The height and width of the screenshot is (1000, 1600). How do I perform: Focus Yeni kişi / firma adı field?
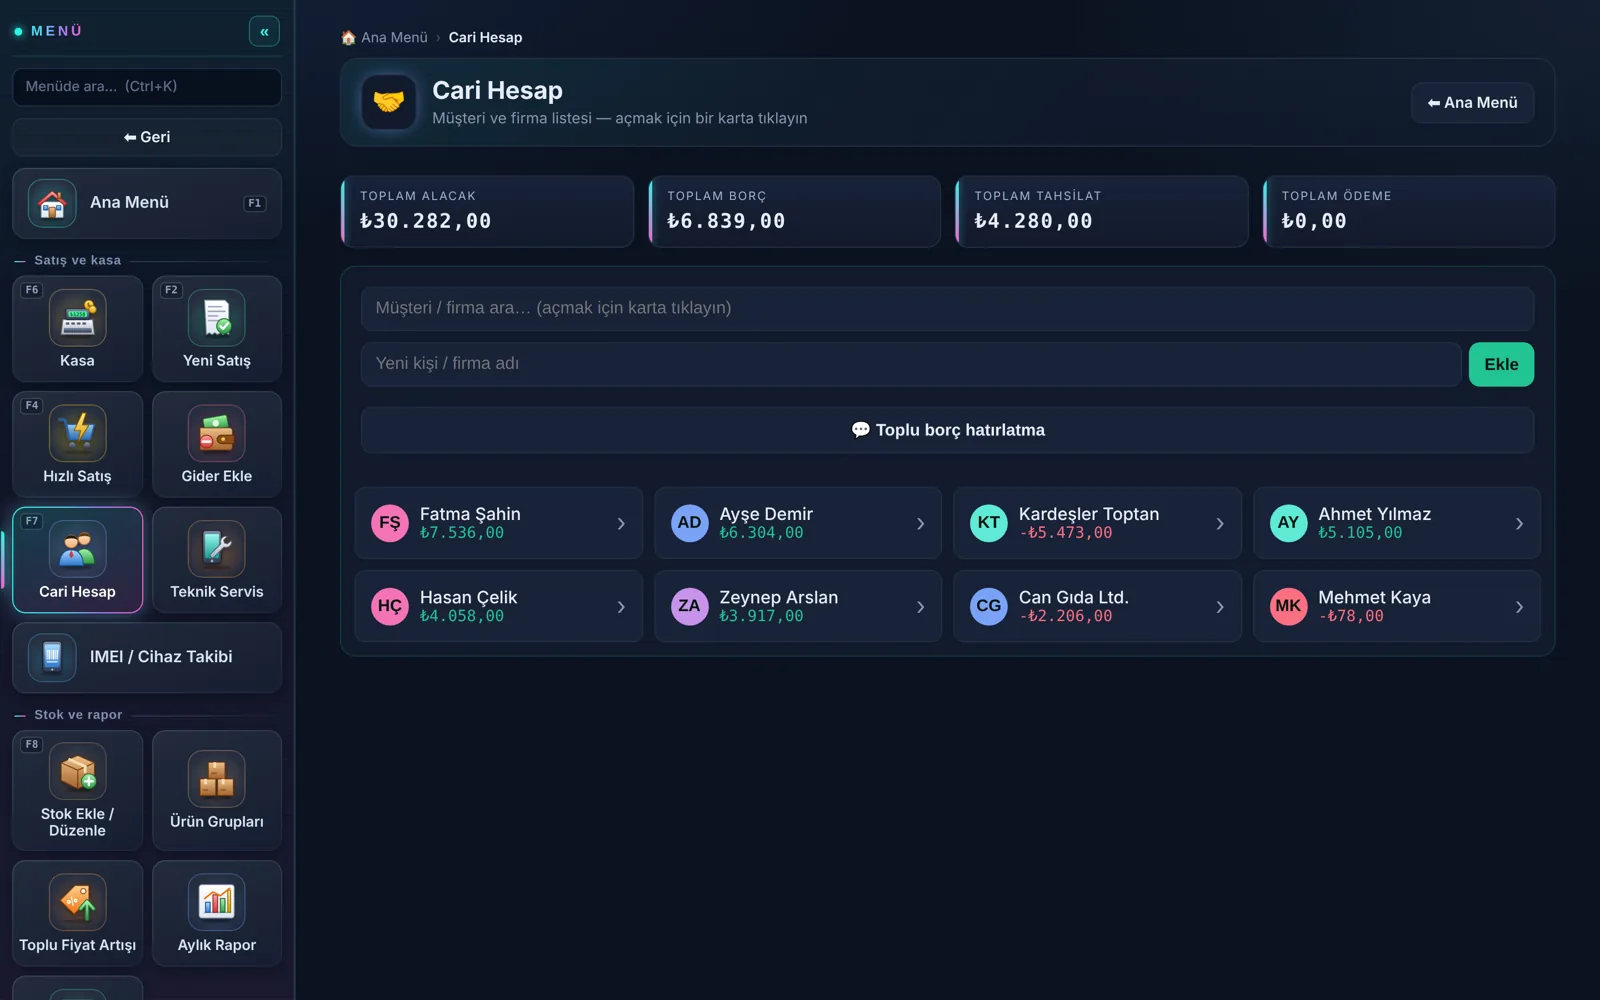(911, 364)
